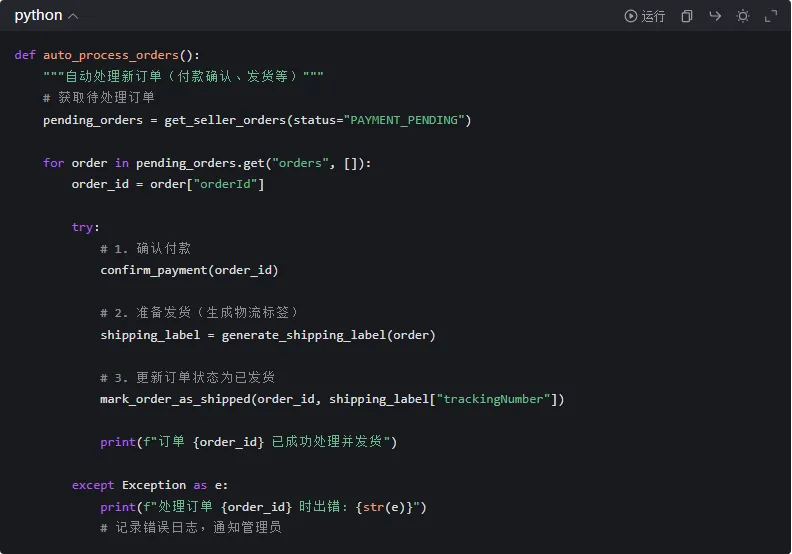Click the wrap/share arrow icon
Viewport: 792px width, 554px height.
point(715,16)
